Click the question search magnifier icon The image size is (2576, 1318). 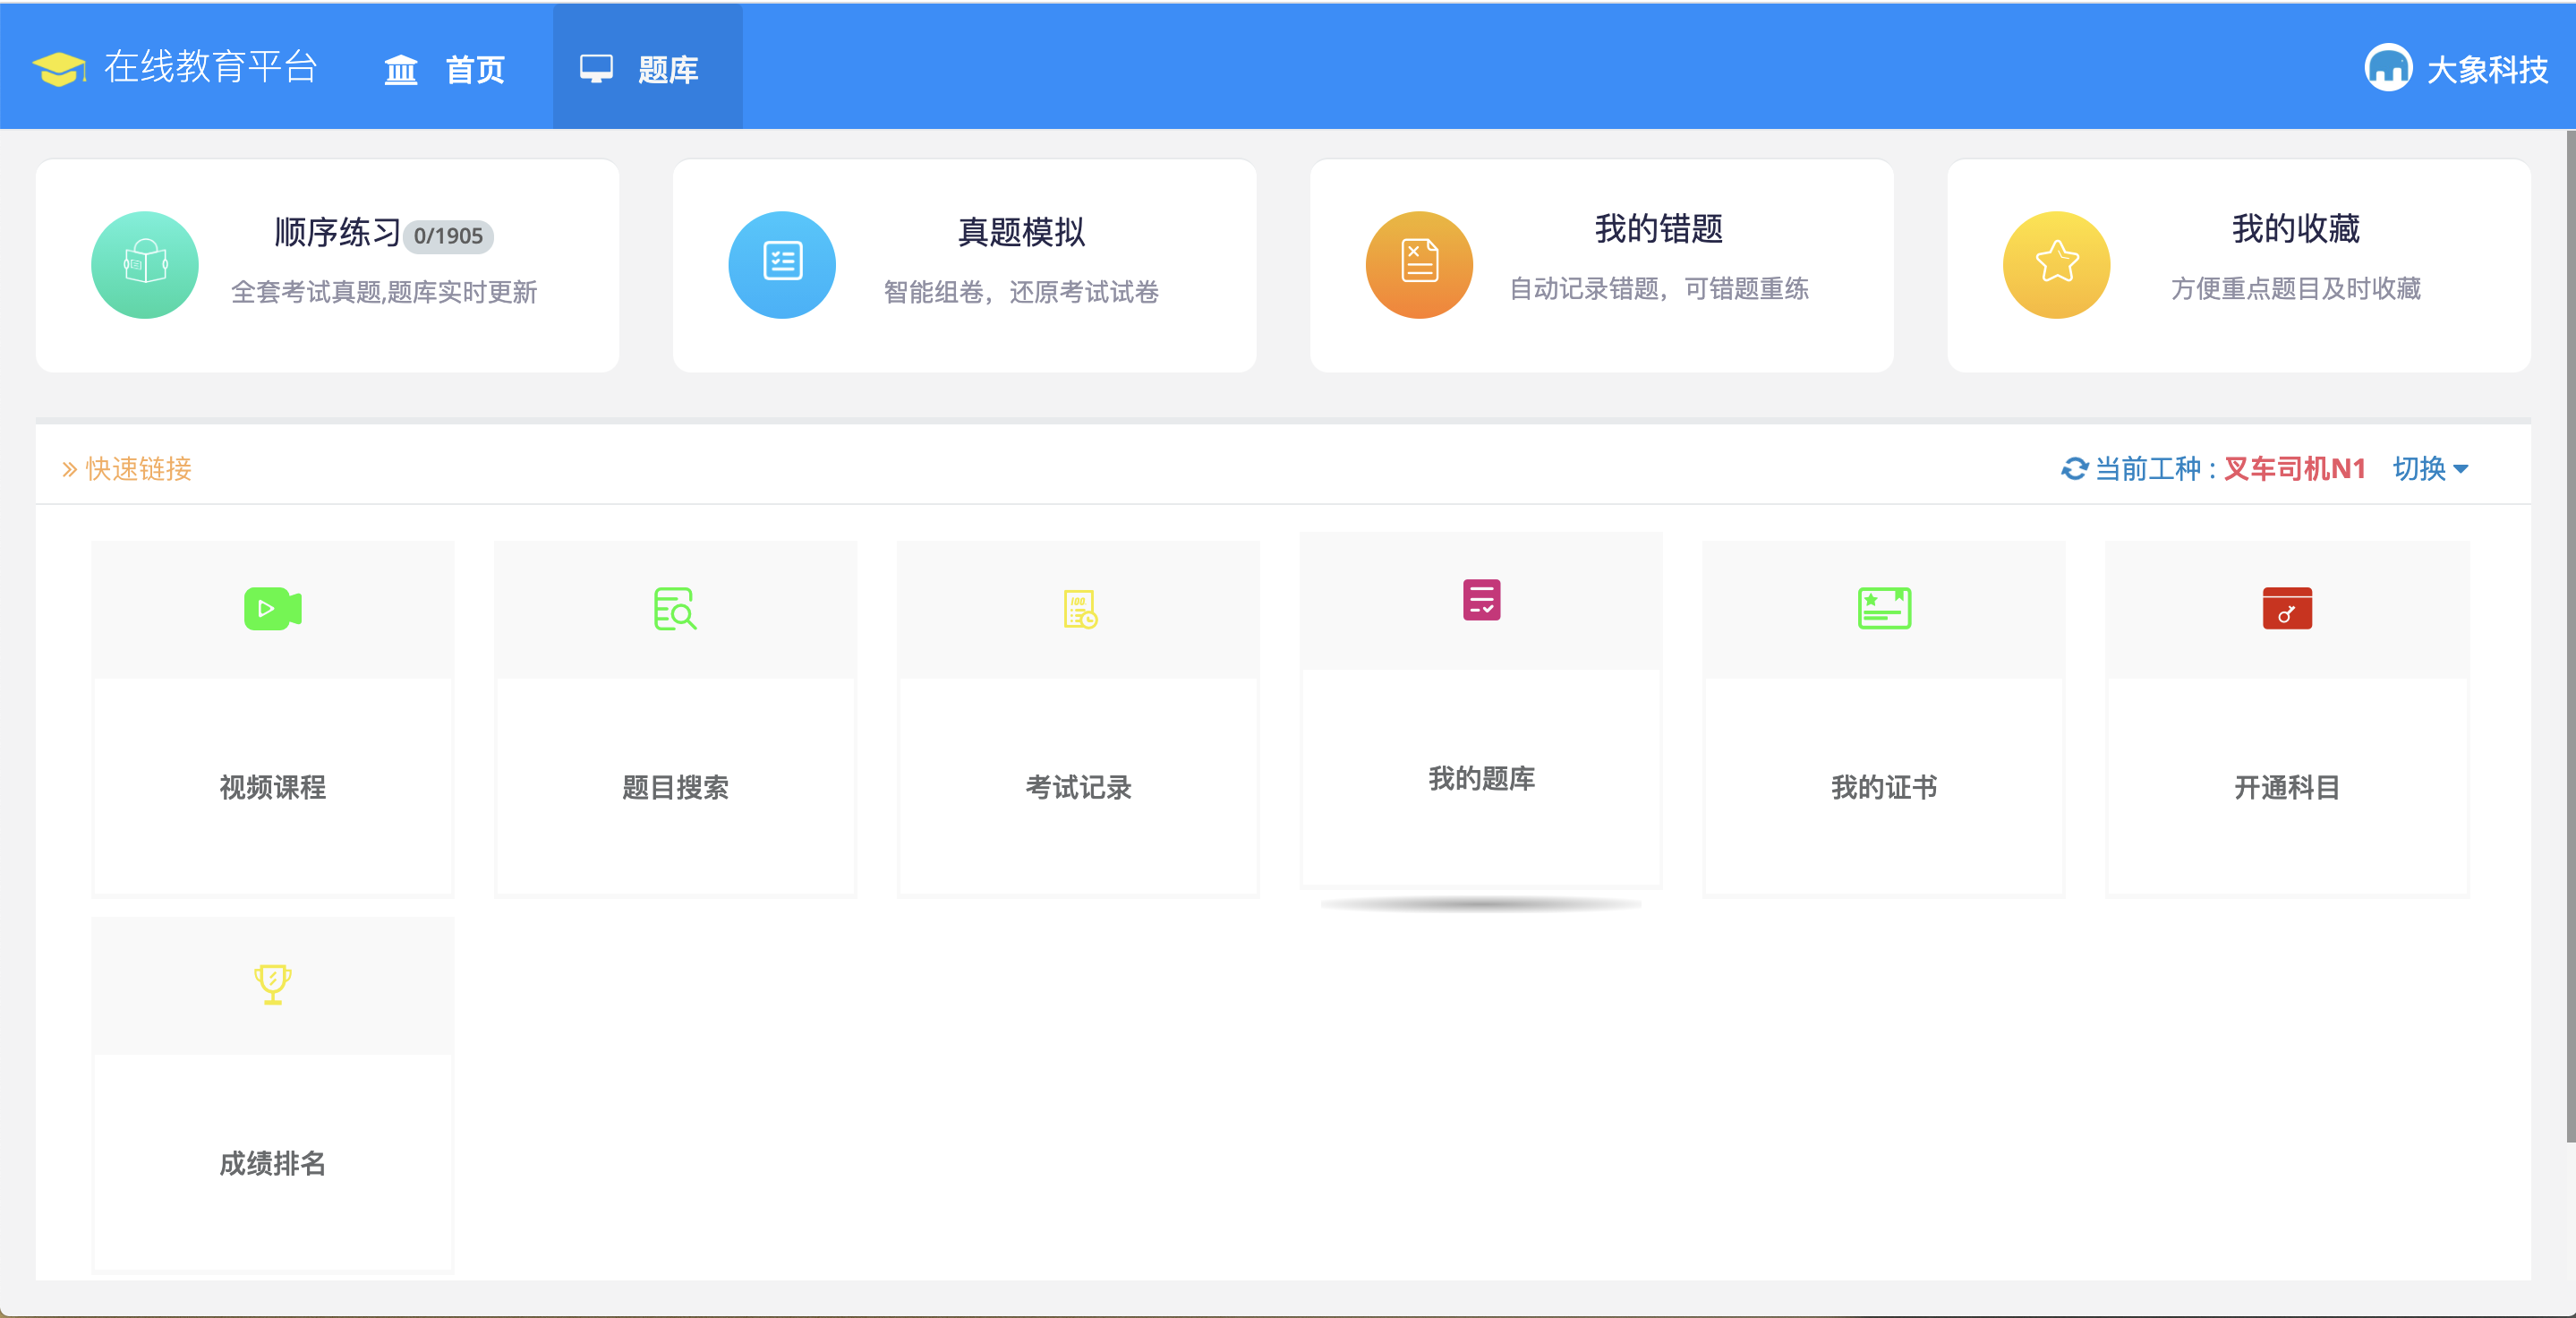(x=675, y=608)
